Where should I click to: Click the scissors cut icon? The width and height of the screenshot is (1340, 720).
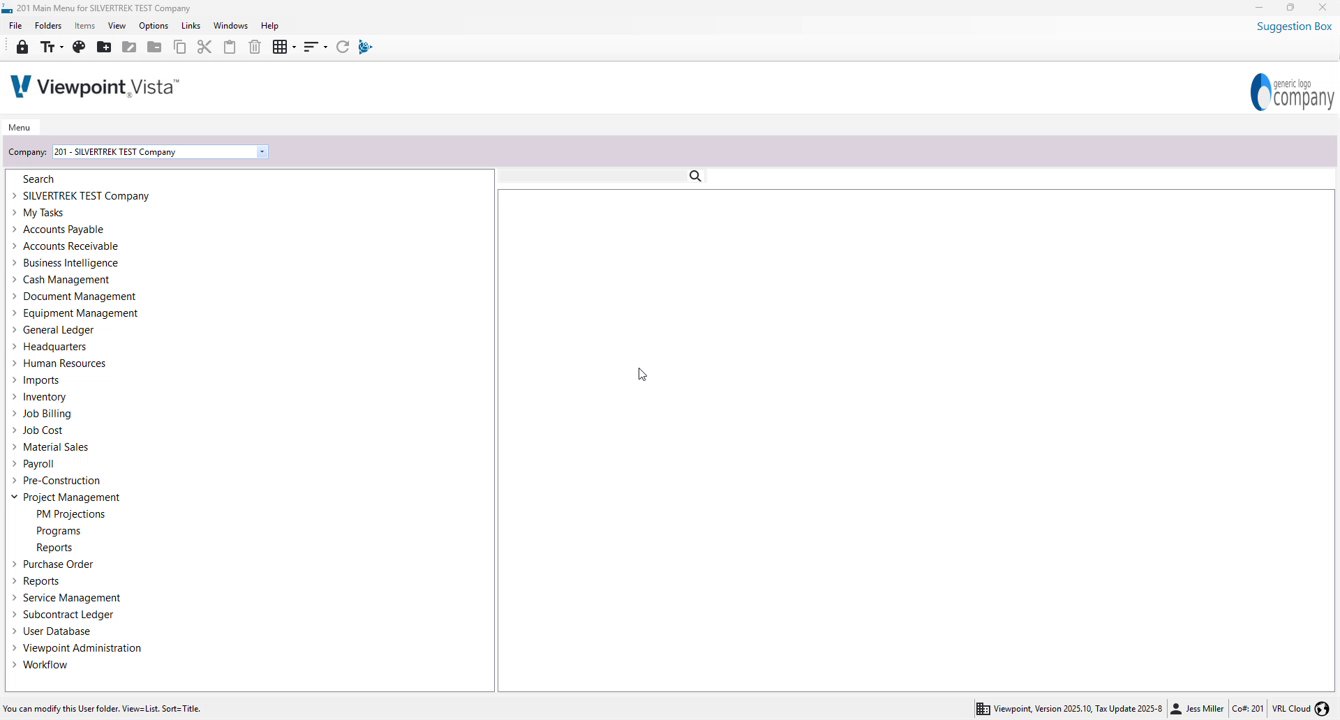[204, 47]
